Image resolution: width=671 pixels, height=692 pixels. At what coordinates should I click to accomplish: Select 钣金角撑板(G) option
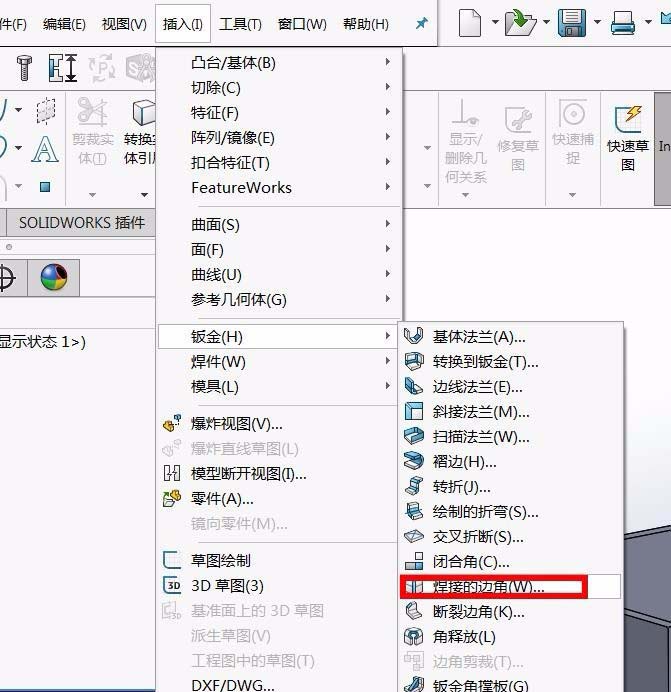pos(511,684)
